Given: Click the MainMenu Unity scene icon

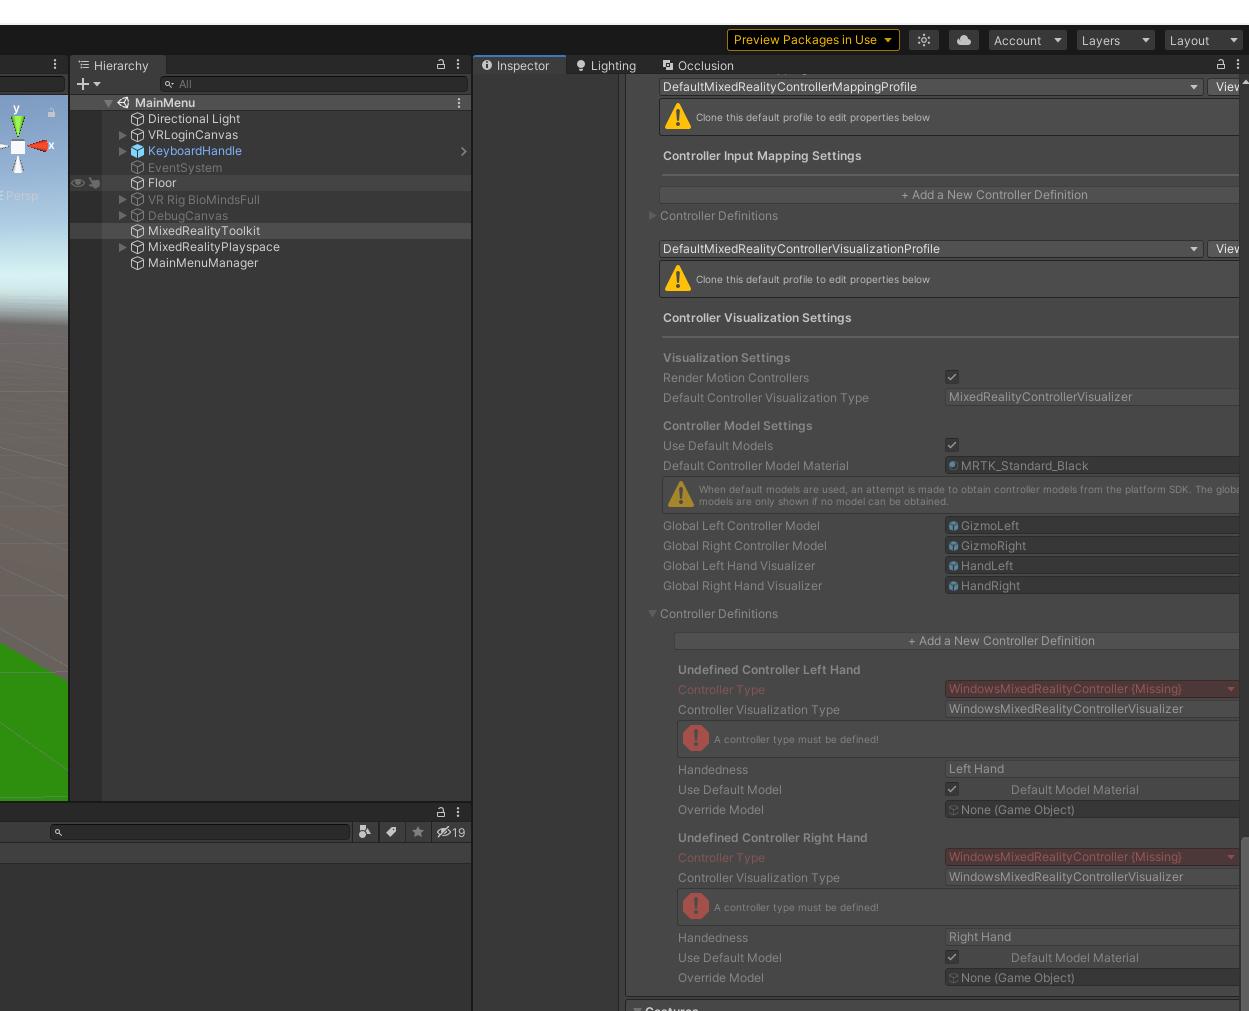Looking at the screenshot, I should coord(123,103).
